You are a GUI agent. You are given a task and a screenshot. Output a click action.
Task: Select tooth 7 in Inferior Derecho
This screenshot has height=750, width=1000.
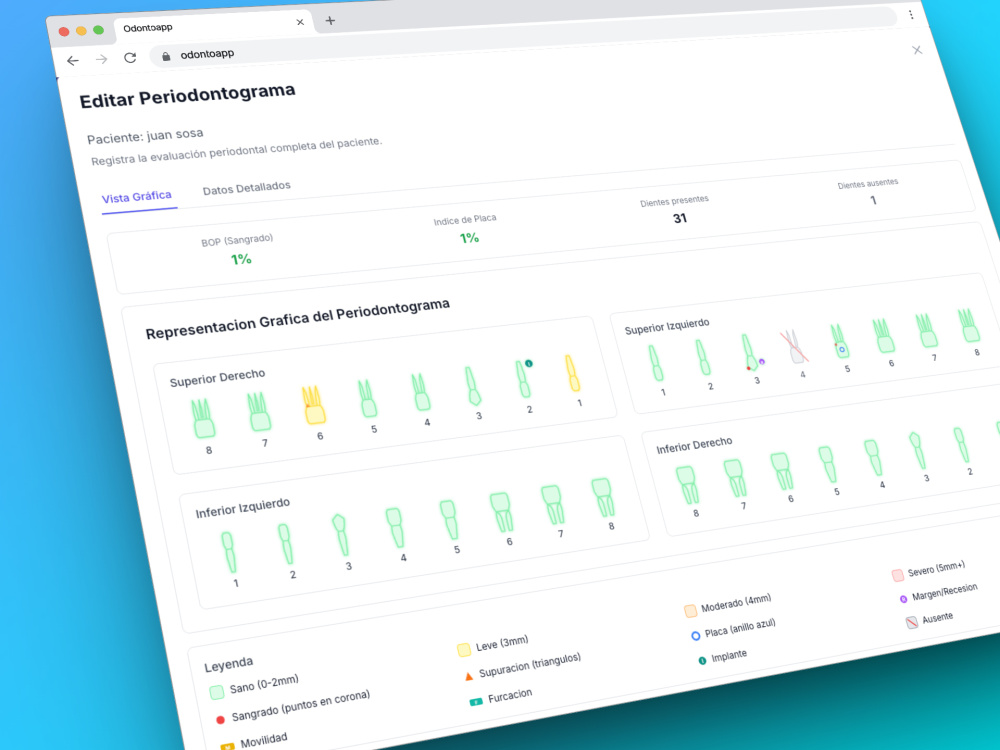tap(735, 478)
